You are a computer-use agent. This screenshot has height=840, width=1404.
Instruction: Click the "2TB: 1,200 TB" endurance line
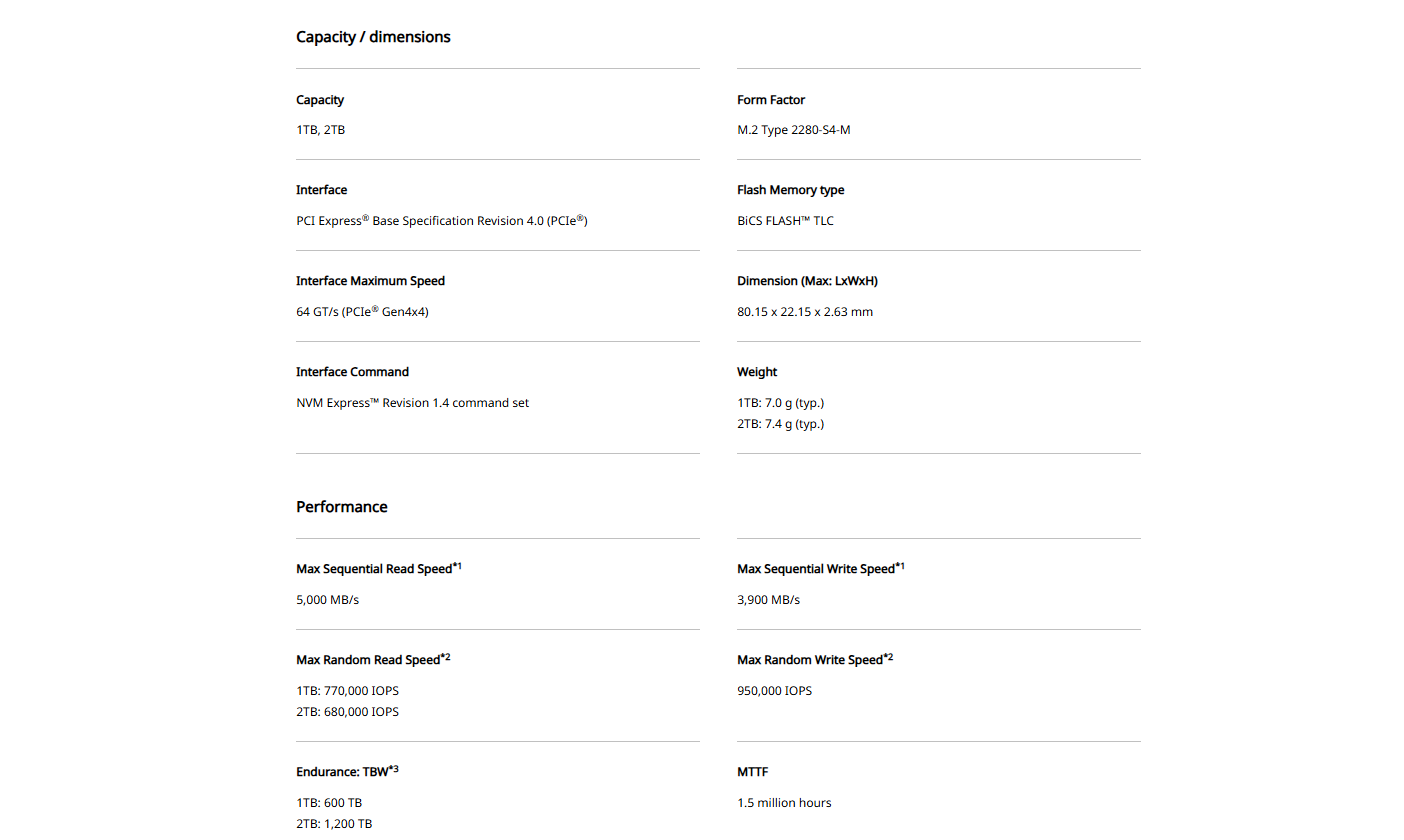[x=334, y=824]
